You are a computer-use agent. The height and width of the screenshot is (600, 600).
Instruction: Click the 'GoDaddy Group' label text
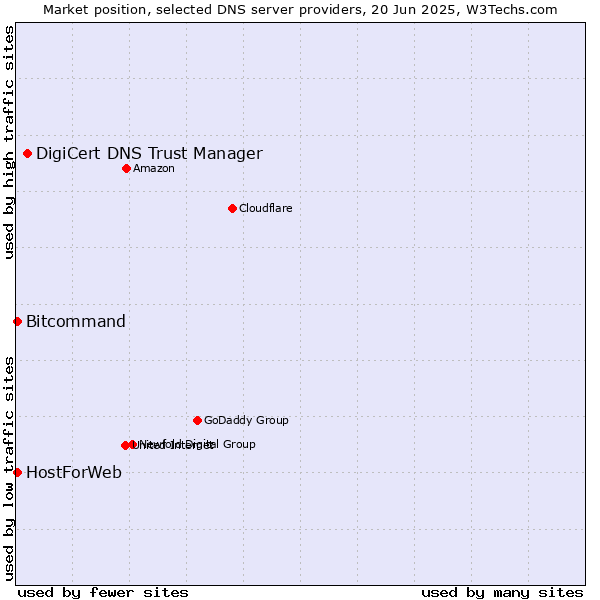click(x=246, y=421)
